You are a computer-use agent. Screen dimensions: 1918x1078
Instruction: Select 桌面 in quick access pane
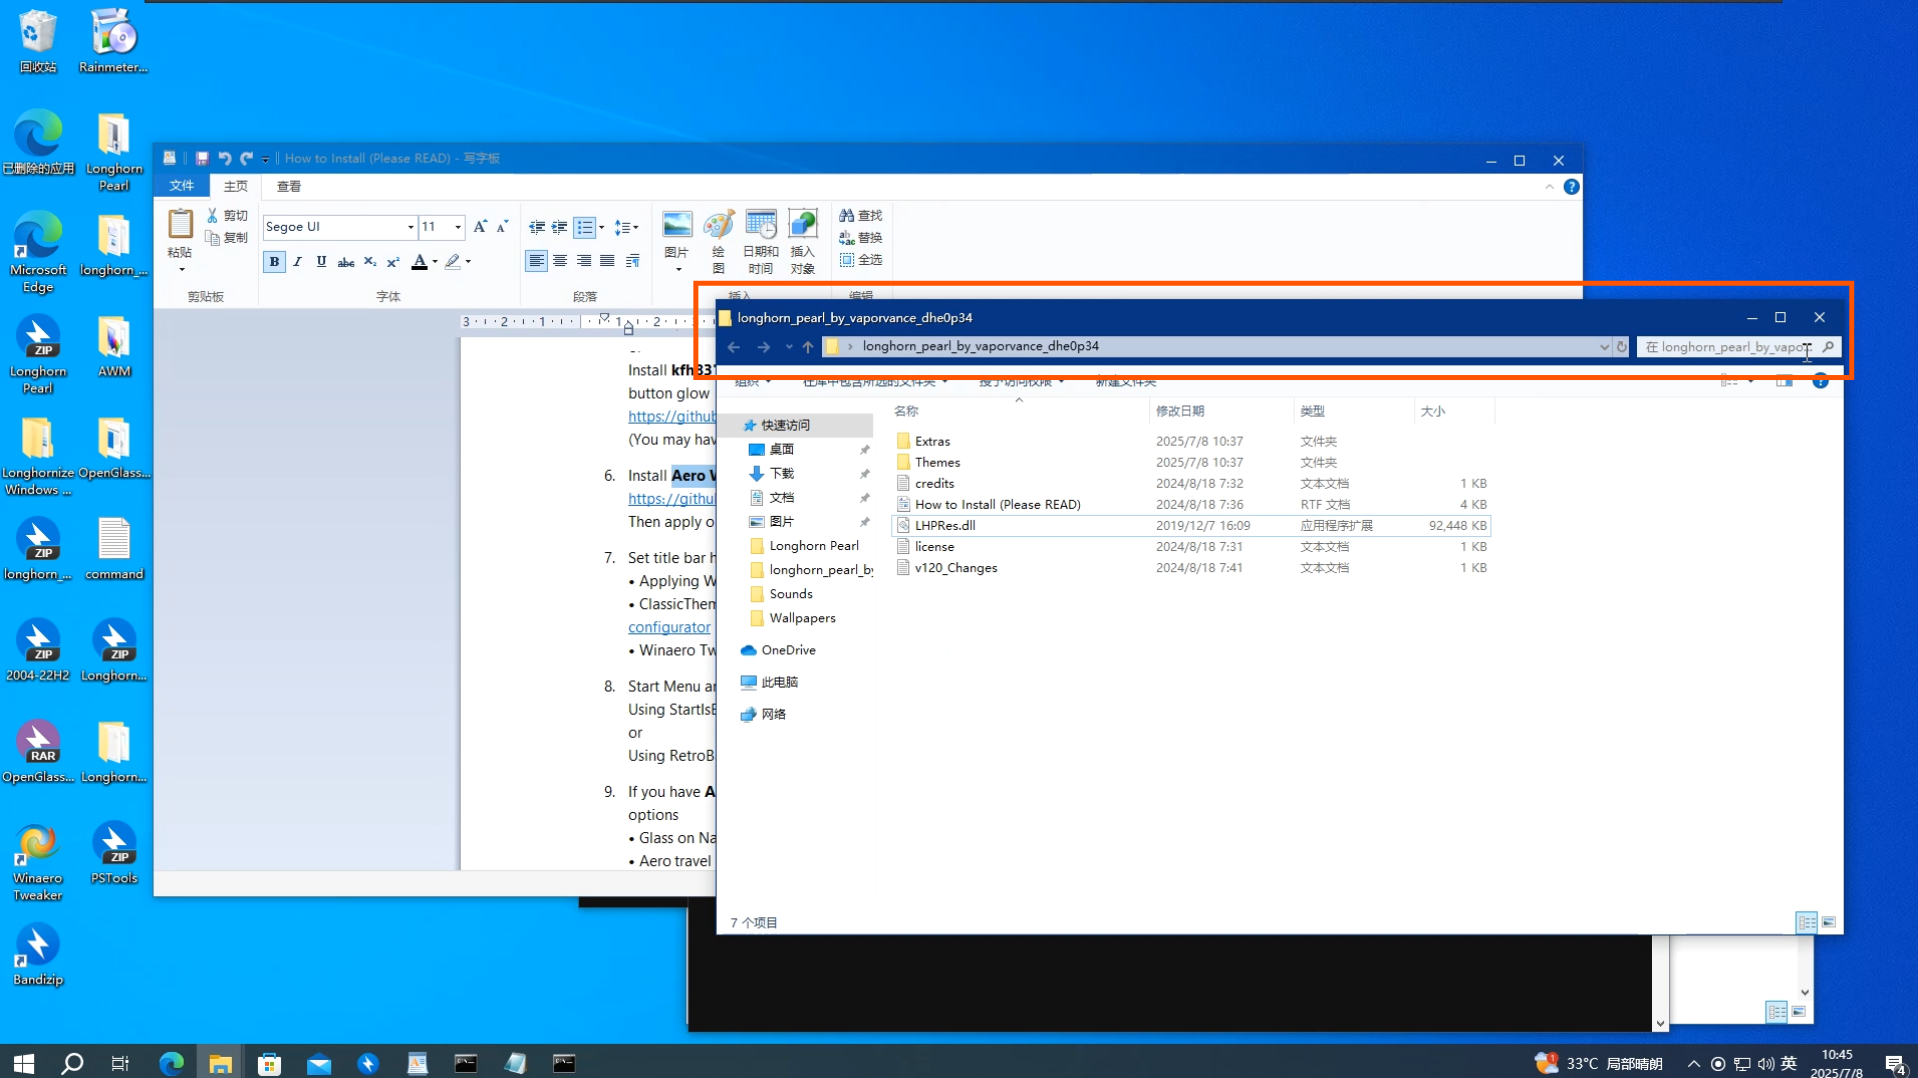pyautogui.click(x=781, y=449)
